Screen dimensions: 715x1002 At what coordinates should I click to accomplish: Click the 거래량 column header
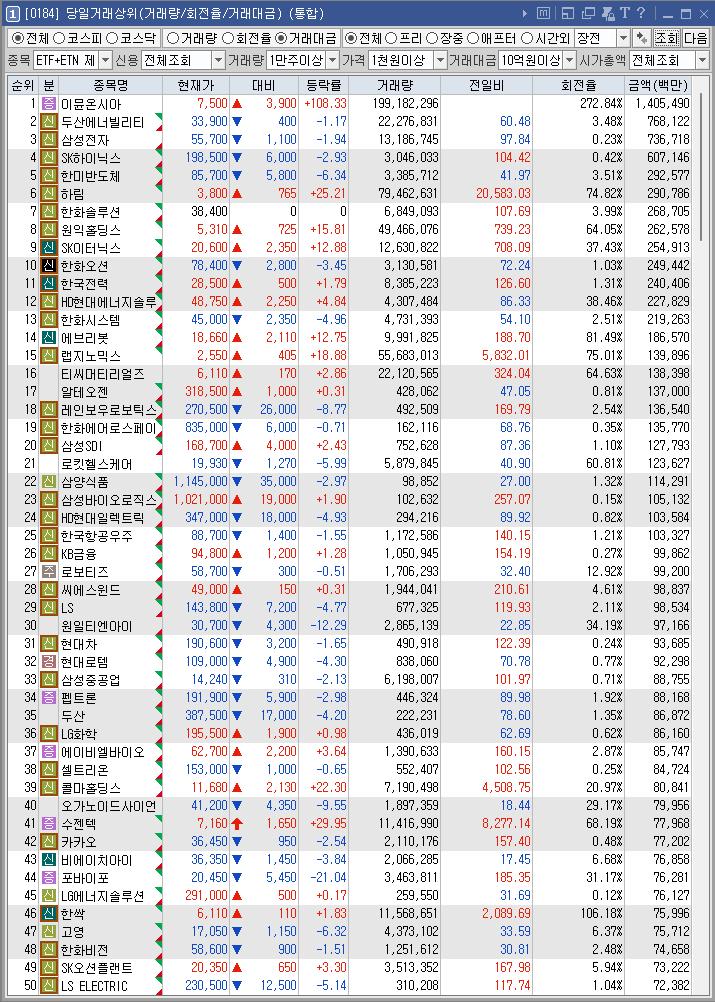point(395,85)
